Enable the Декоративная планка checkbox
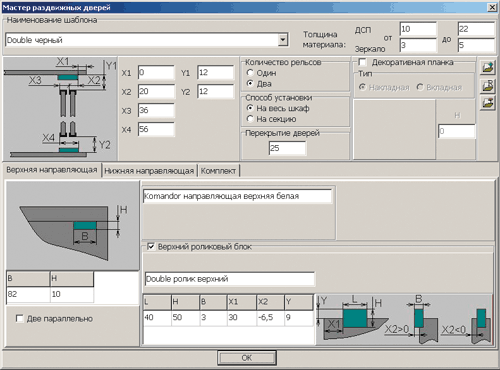The image size is (500, 370). [x=362, y=62]
